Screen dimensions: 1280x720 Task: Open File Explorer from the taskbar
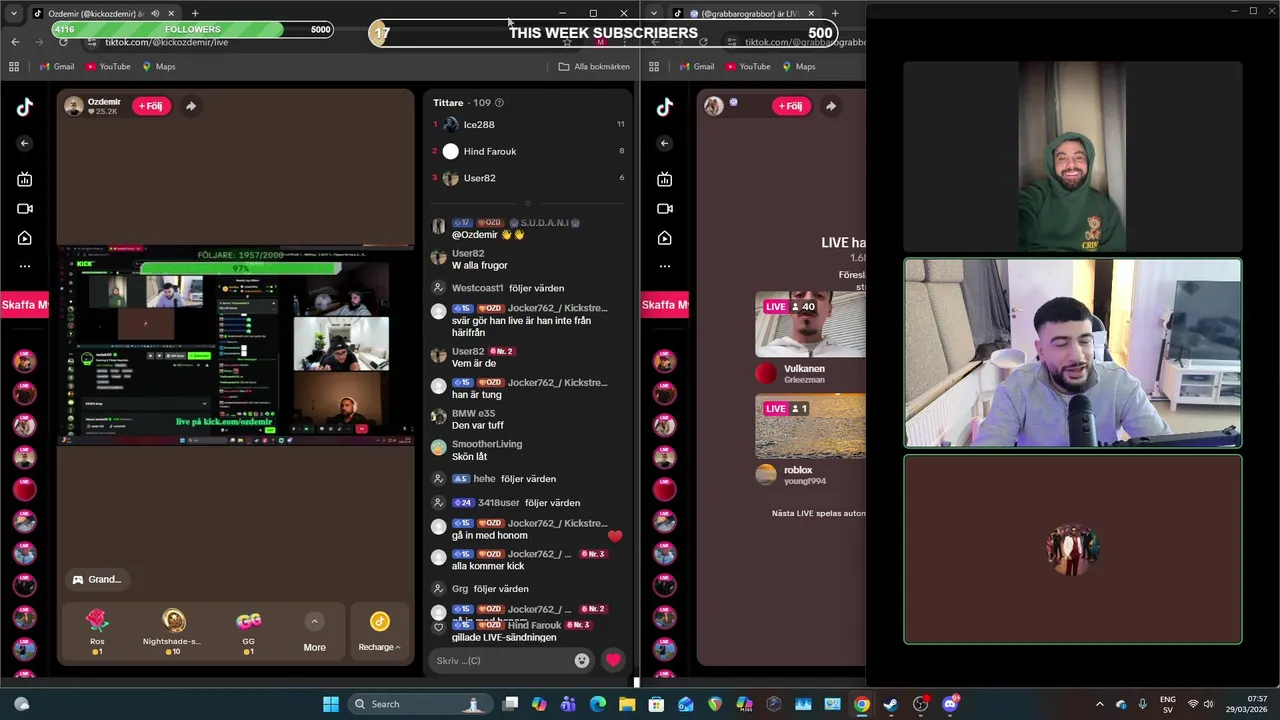(627, 704)
